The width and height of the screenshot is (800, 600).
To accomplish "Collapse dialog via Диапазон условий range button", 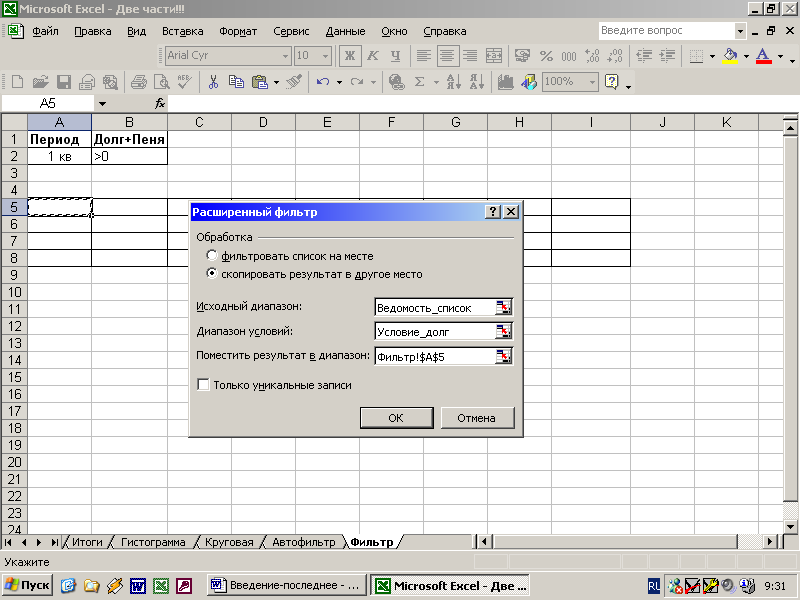I will pos(503,332).
